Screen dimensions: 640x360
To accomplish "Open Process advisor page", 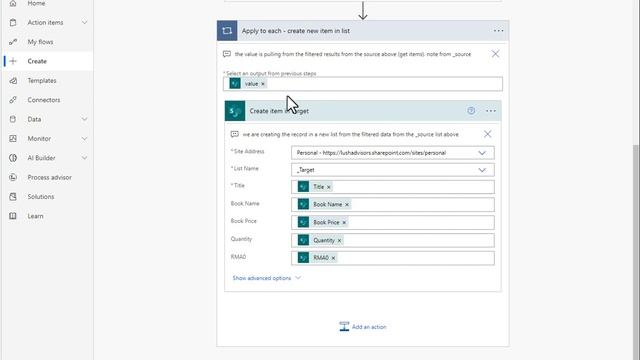I will pos(49,177).
